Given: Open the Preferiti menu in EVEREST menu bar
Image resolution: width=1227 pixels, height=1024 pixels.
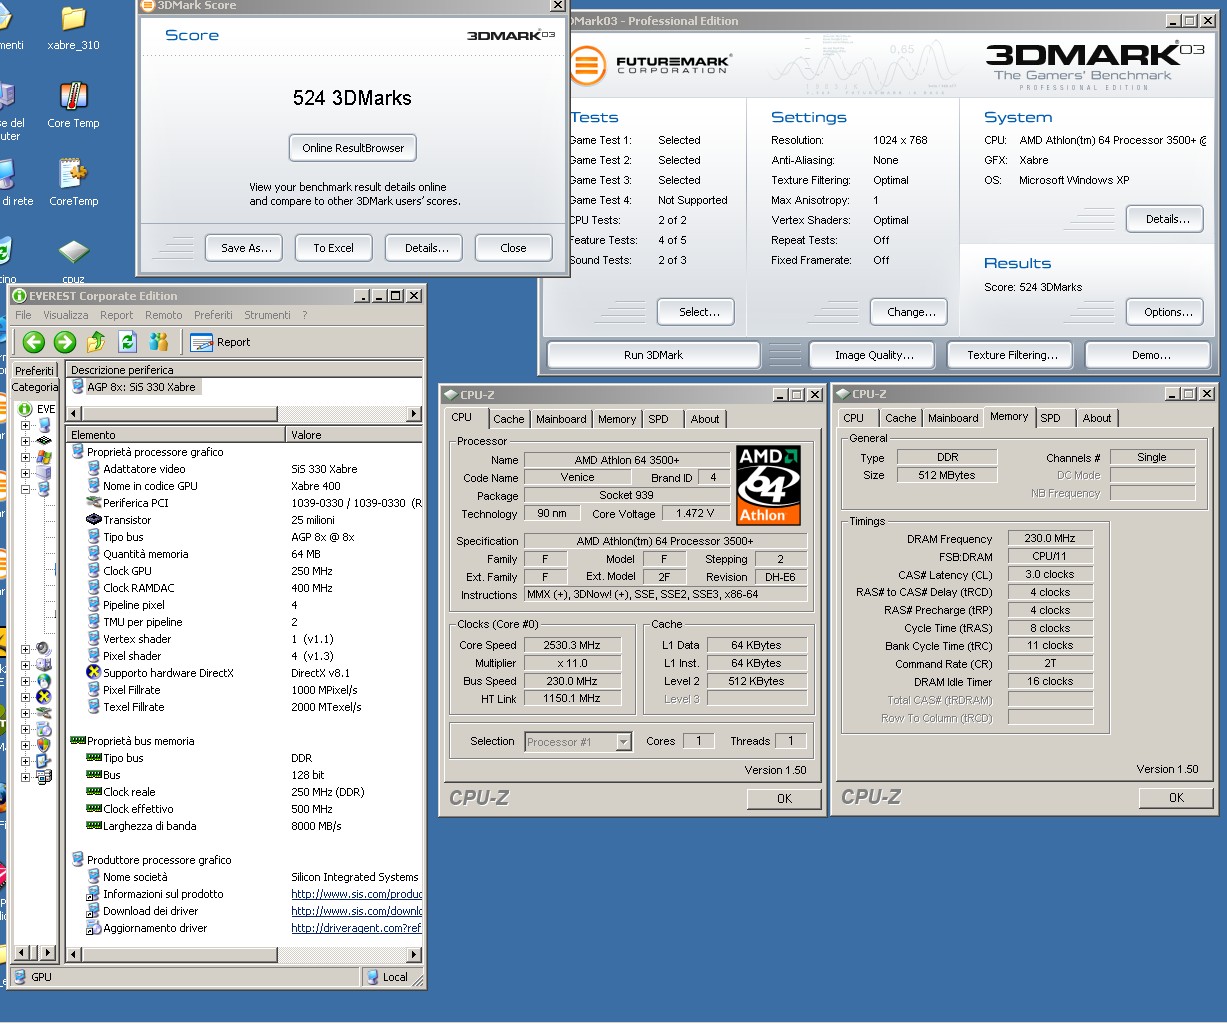Looking at the screenshot, I should [213, 315].
